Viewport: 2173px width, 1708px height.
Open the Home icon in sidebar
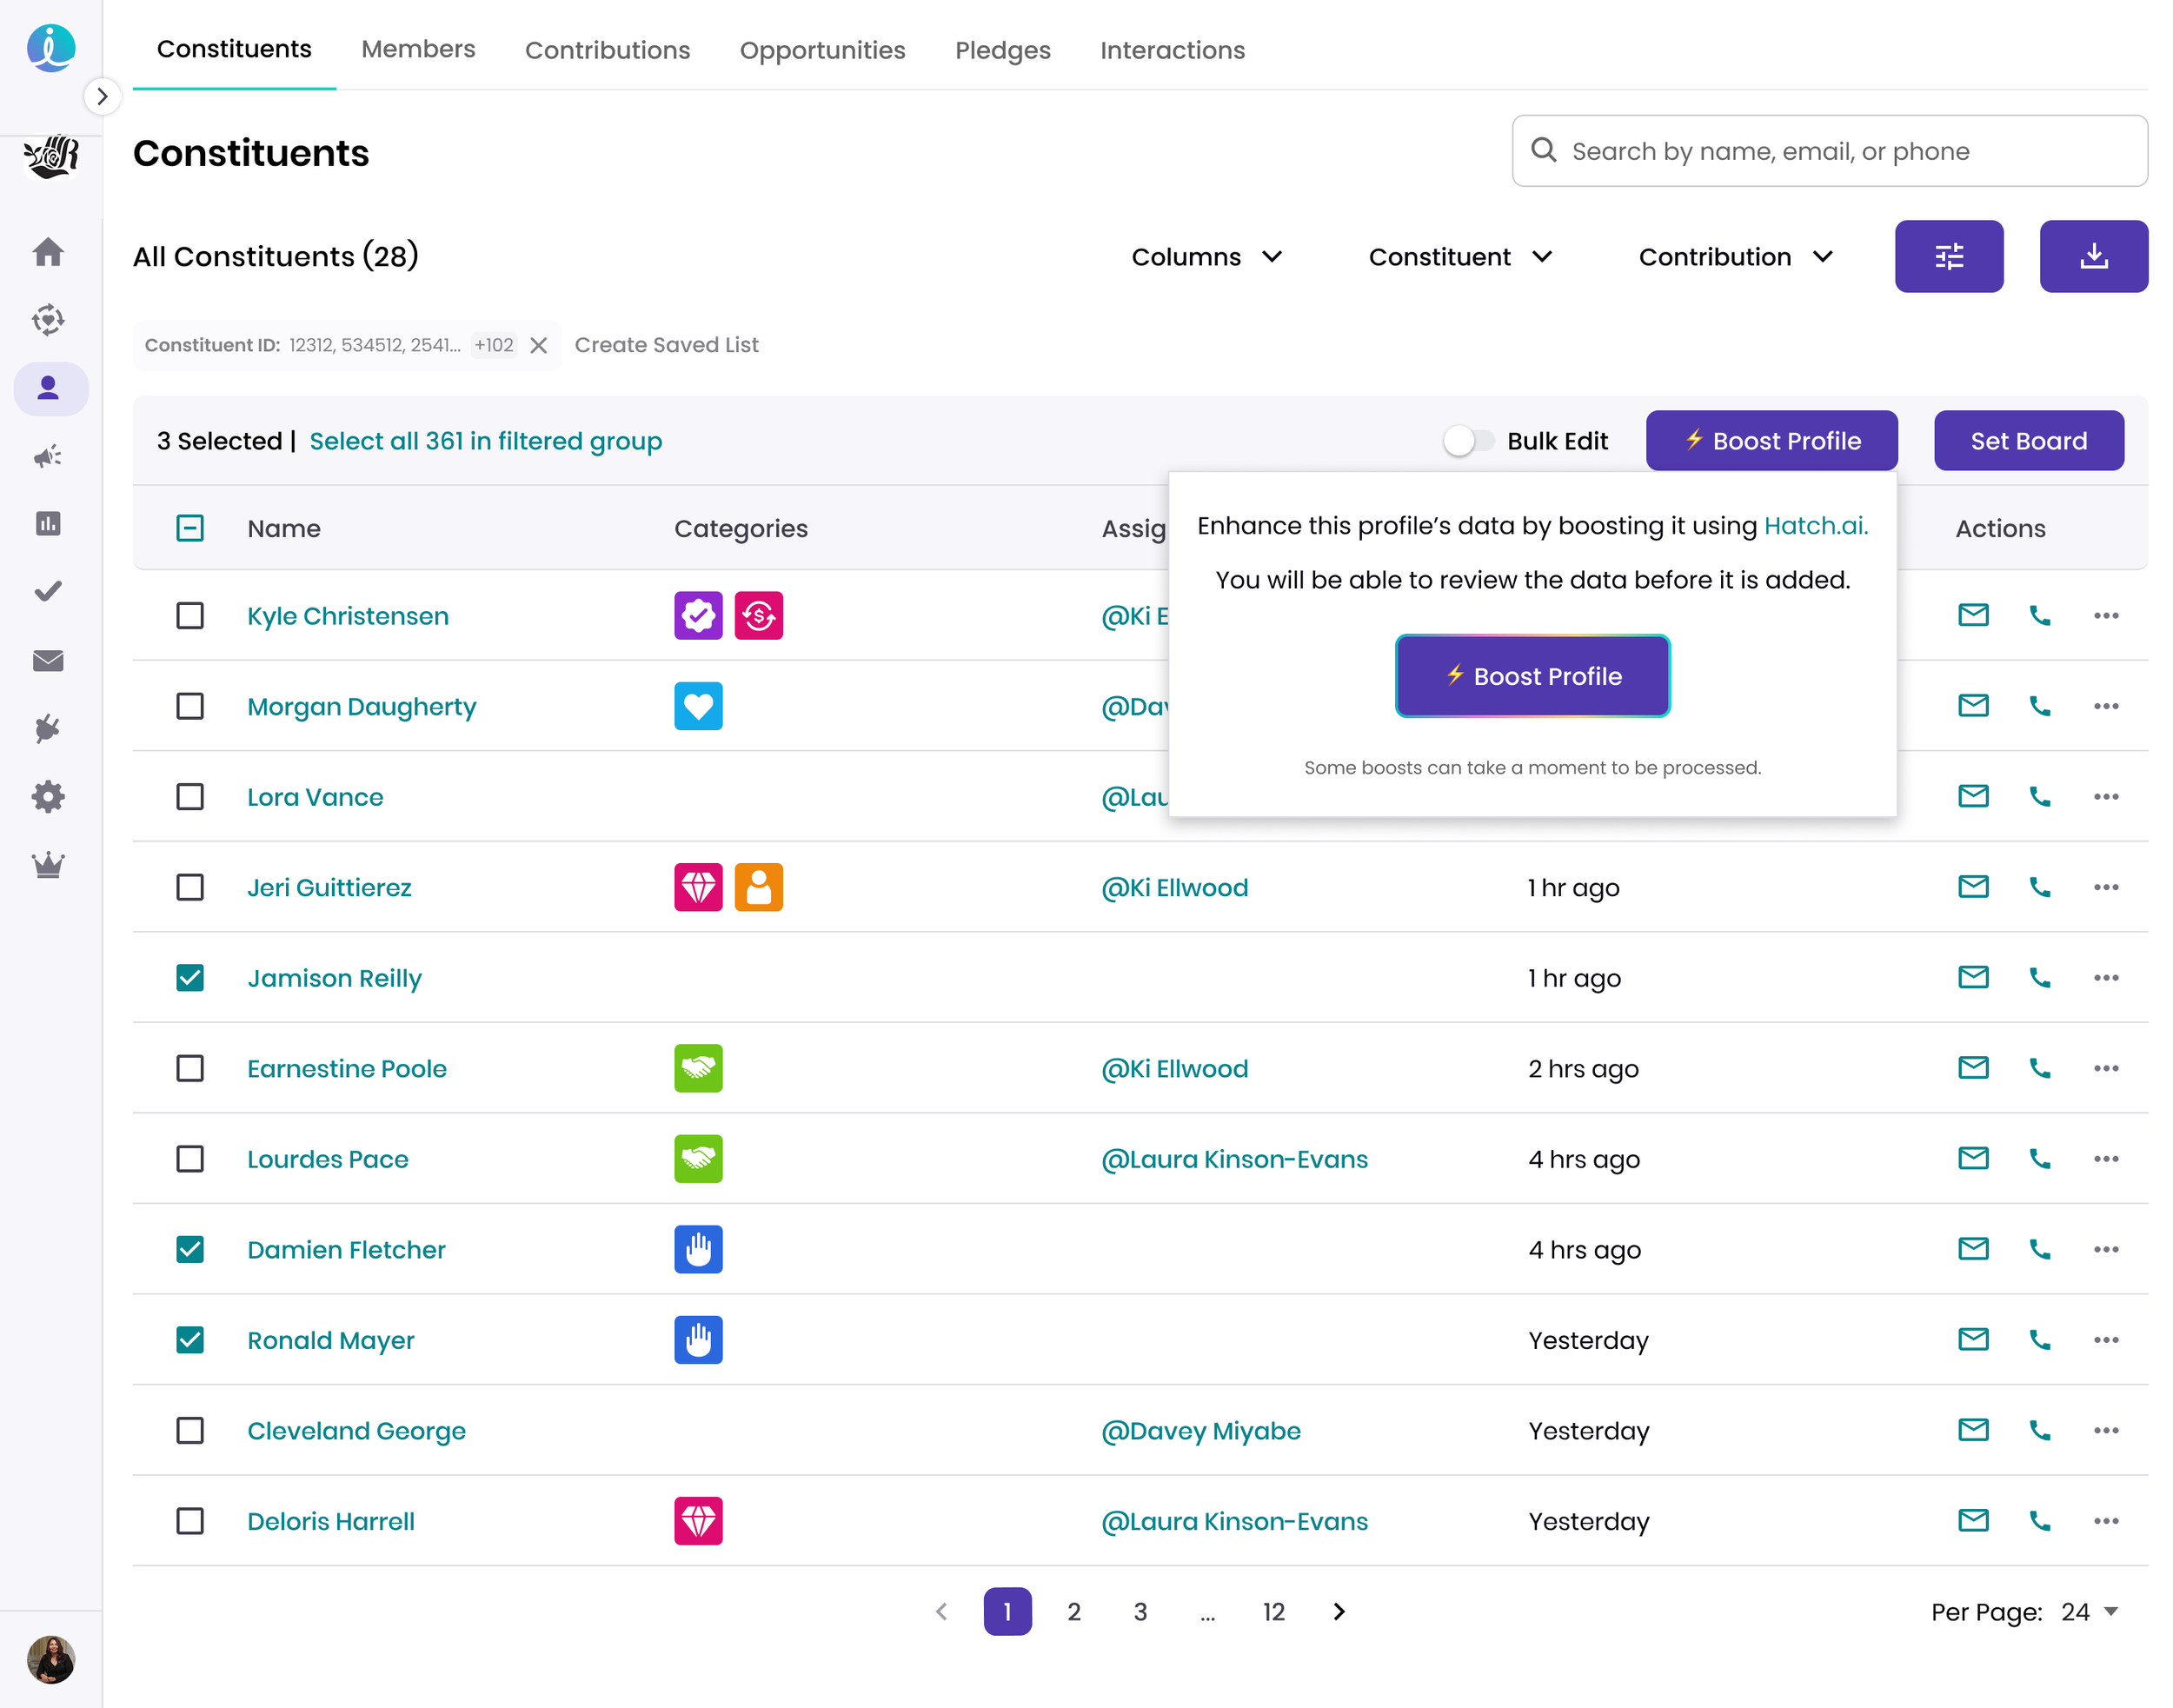pos(48,252)
